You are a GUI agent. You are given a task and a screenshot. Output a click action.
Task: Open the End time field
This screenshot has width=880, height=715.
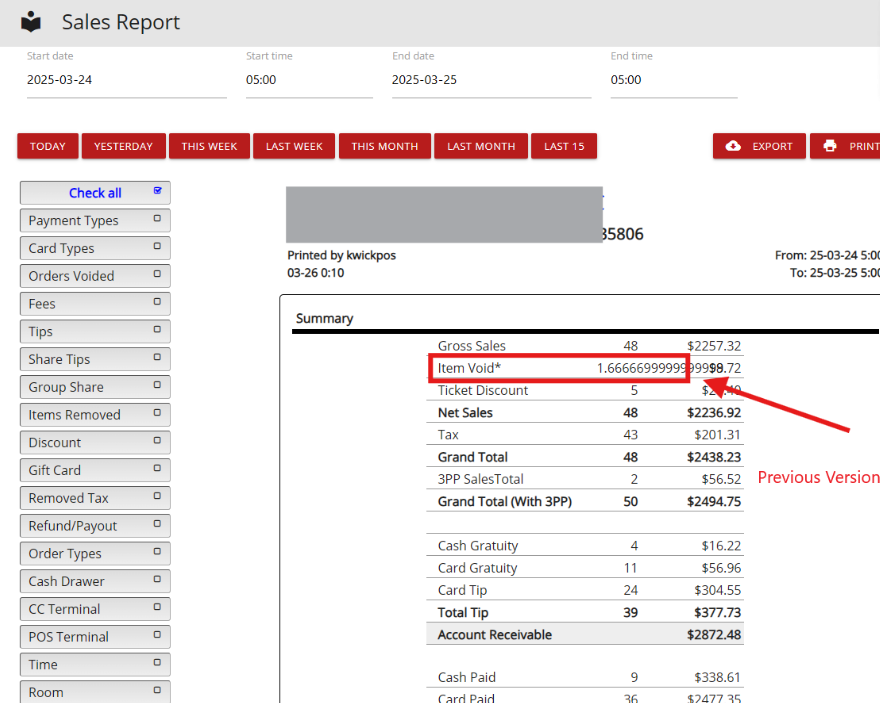click(674, 80)
